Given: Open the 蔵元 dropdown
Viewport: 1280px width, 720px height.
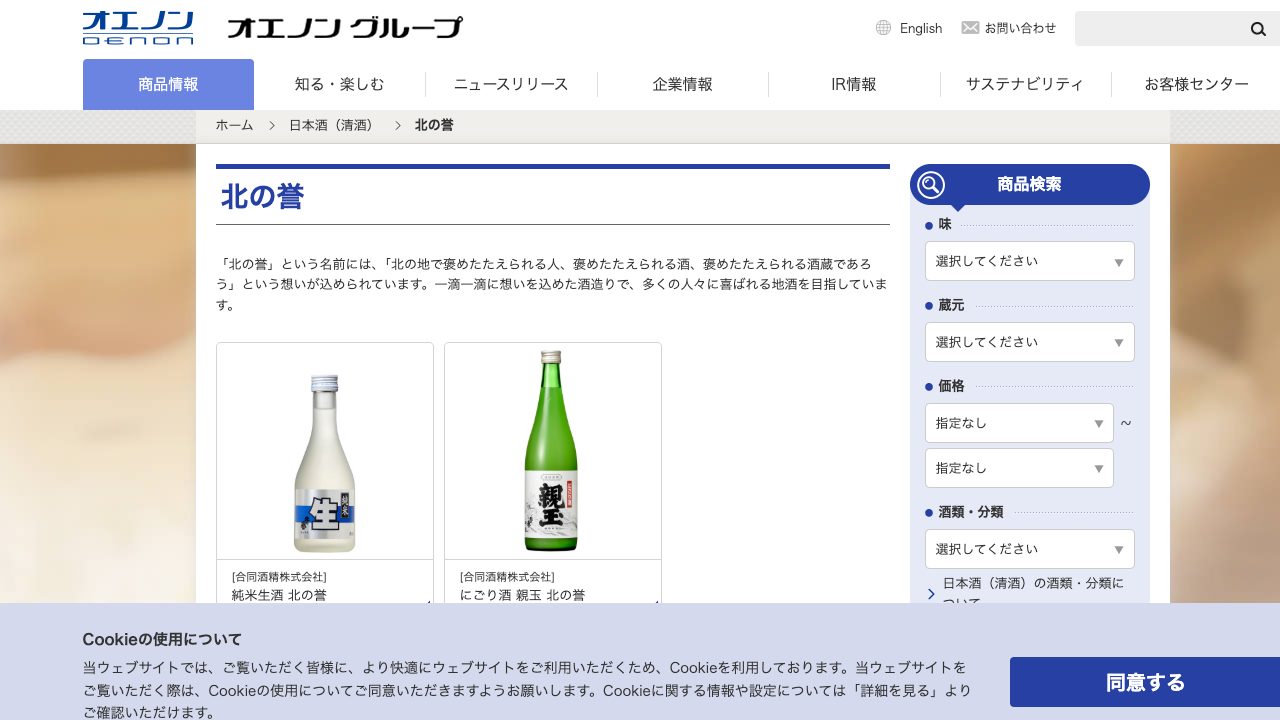Looking at the screenshot, I should click(1030, 342).
